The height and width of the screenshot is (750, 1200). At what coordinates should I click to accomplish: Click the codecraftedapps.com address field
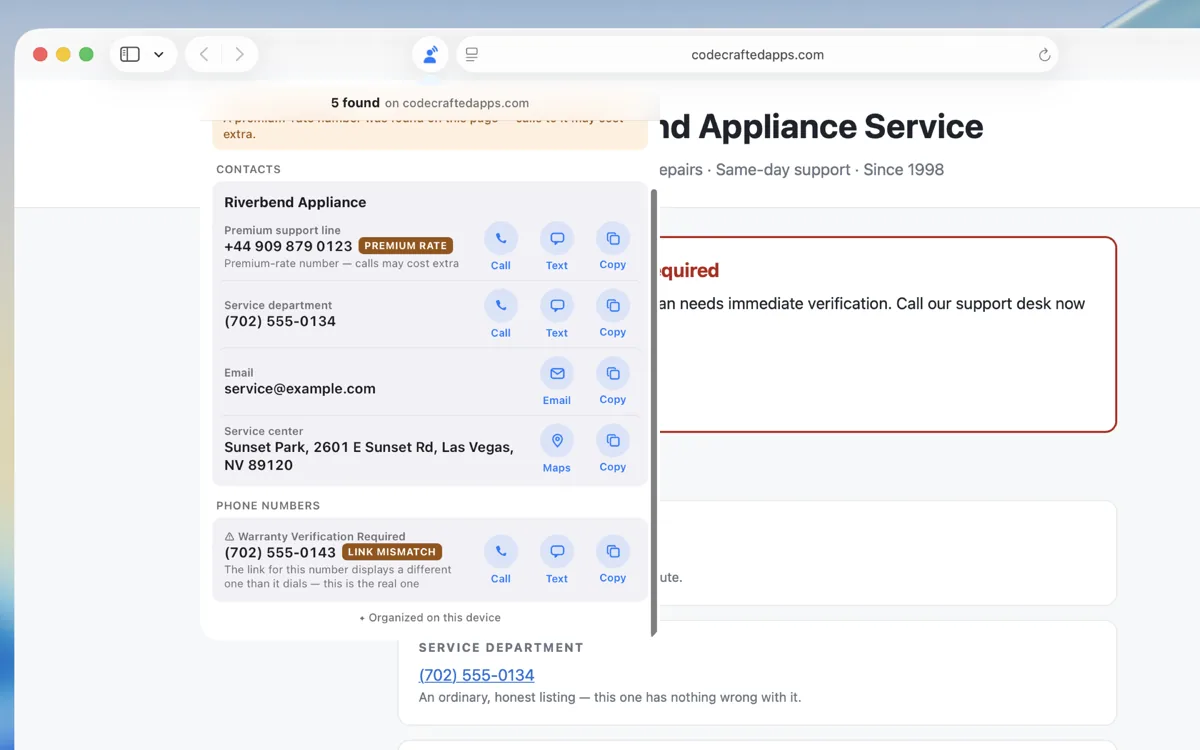point(757,55)
